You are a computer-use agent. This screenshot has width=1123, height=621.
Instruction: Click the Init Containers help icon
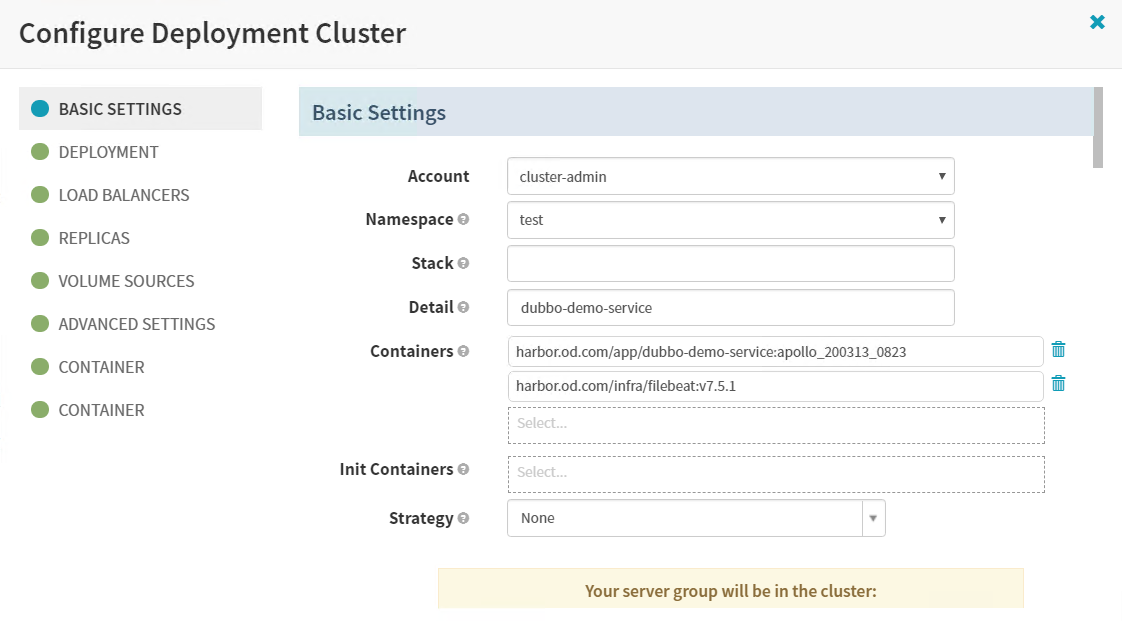pyautogui.click(x=463, y=469)
